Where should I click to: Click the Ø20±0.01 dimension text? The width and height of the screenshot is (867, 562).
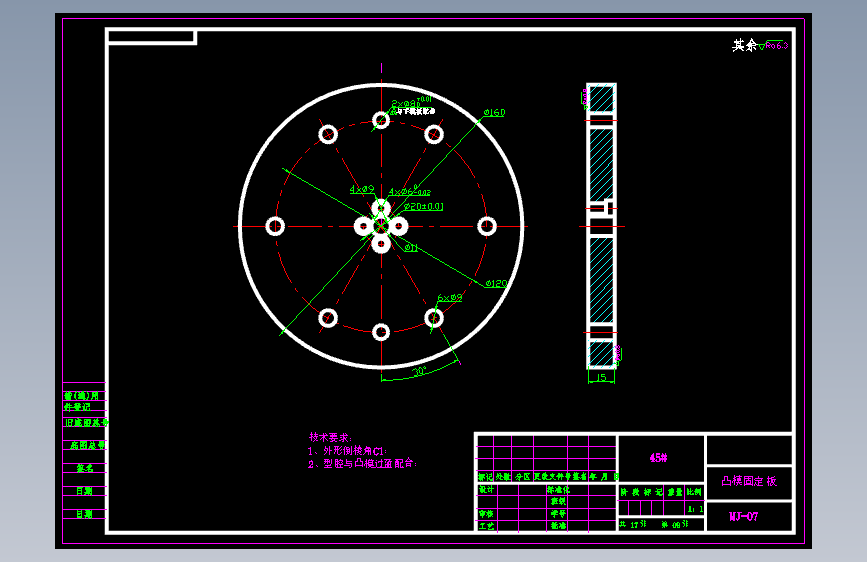click(424, 206)
